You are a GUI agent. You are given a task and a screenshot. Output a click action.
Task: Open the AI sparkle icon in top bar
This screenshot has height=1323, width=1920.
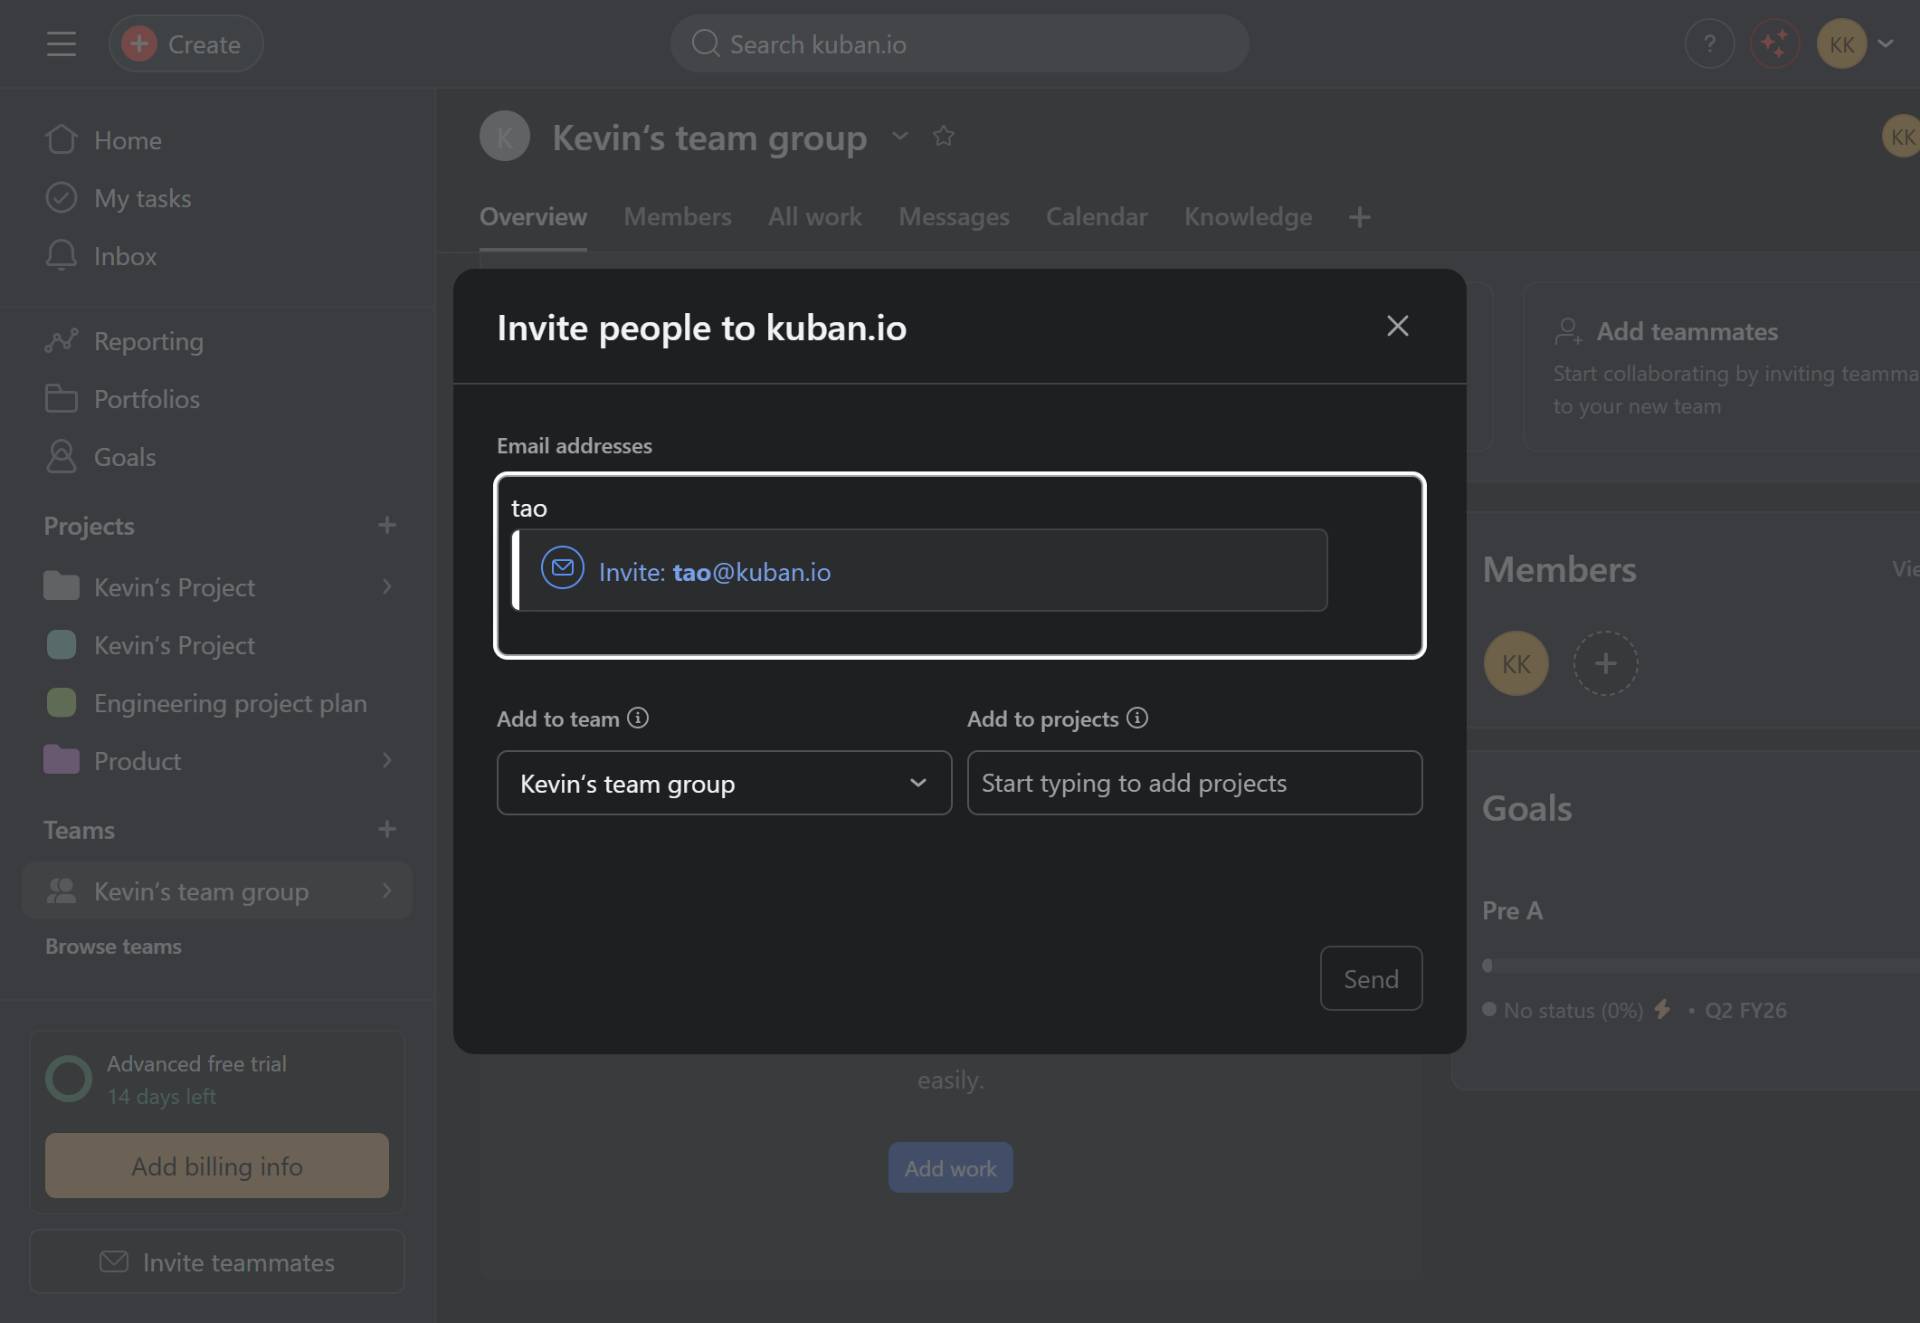(1775, 44)
